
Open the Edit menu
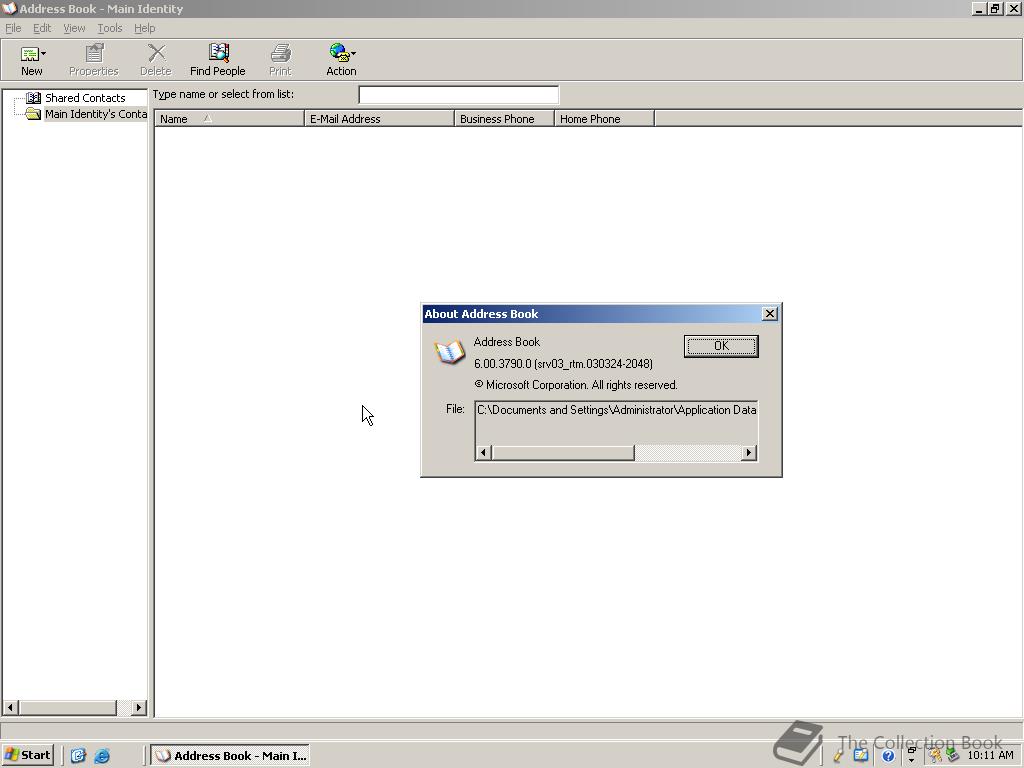42,28
